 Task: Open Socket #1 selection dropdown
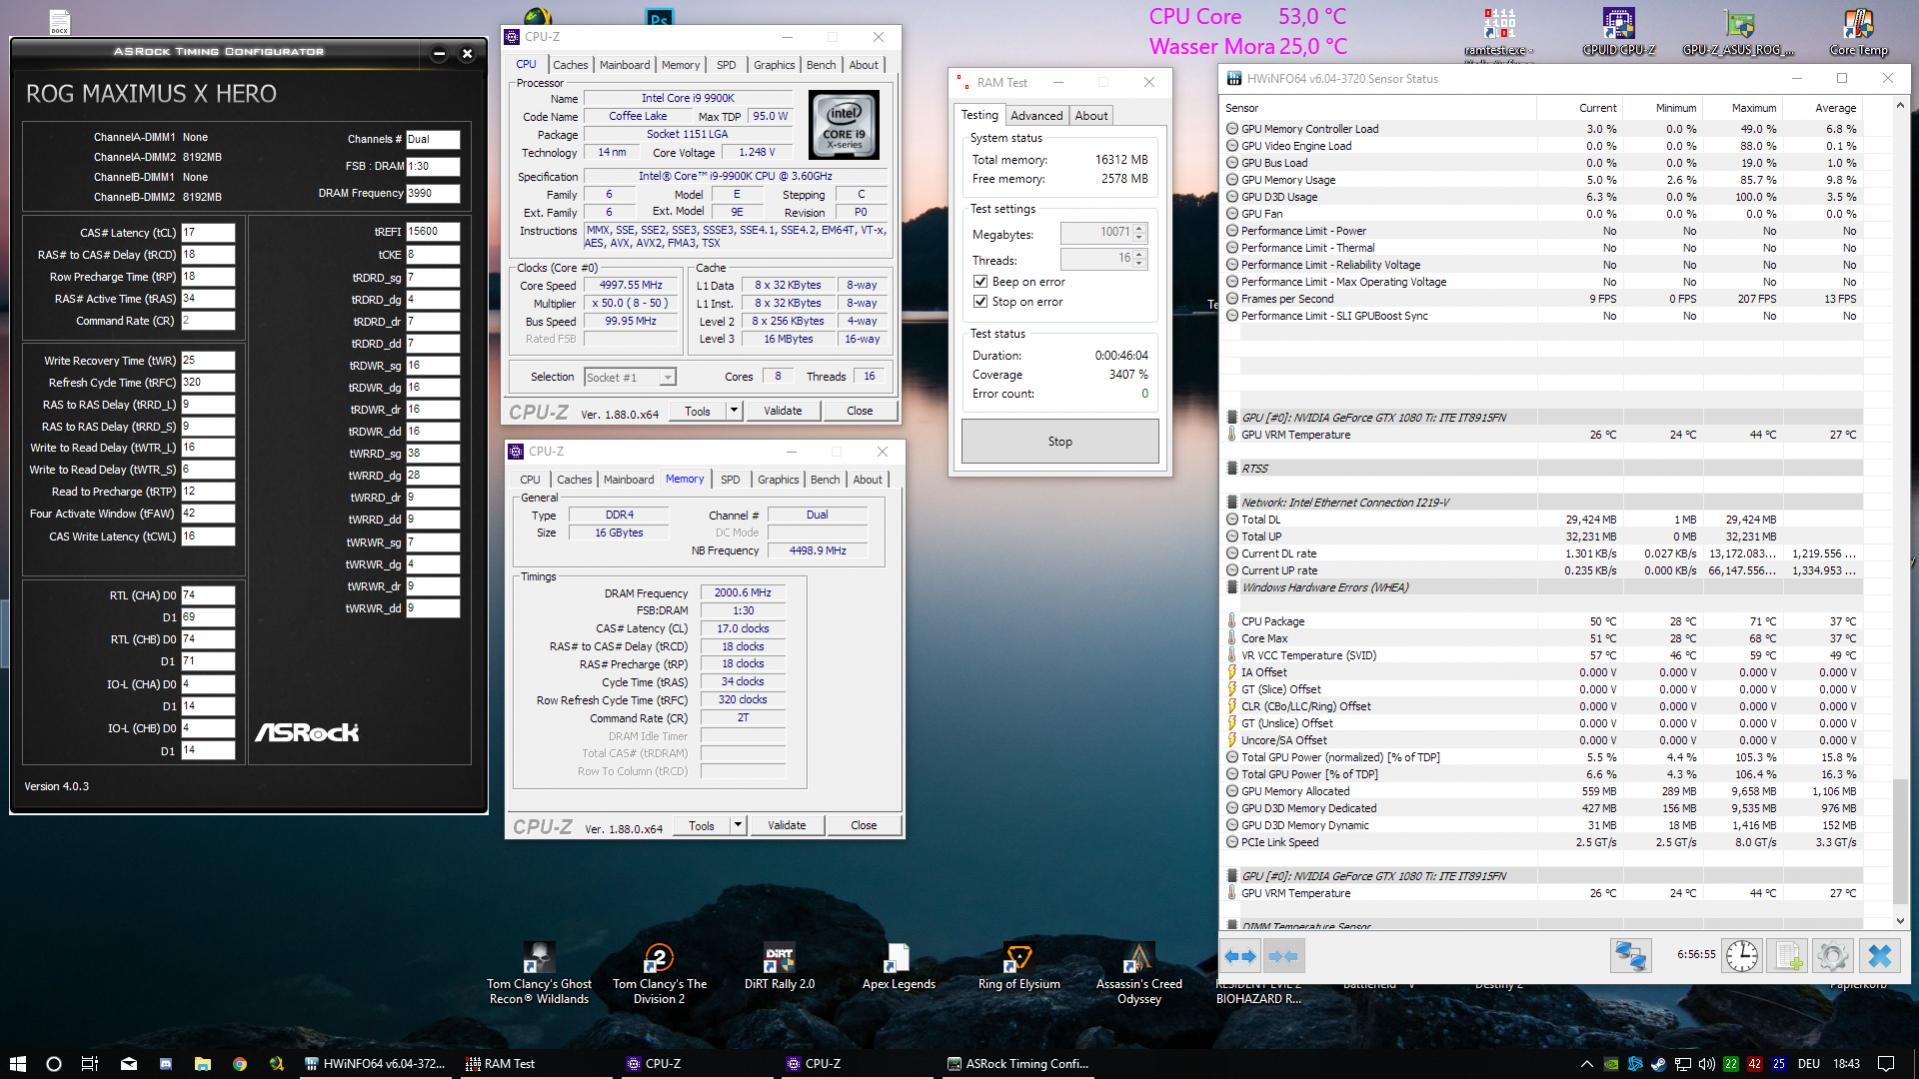(x=630, y=377)
